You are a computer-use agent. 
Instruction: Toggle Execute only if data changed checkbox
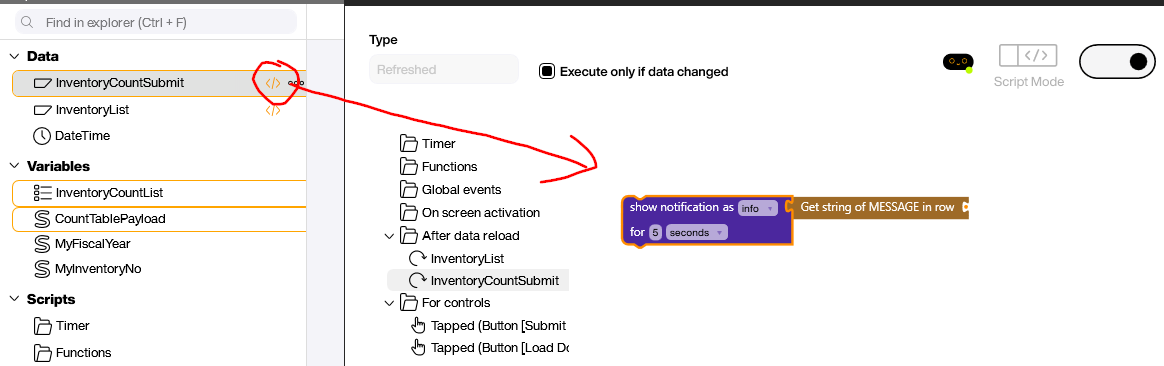point(547,71)
